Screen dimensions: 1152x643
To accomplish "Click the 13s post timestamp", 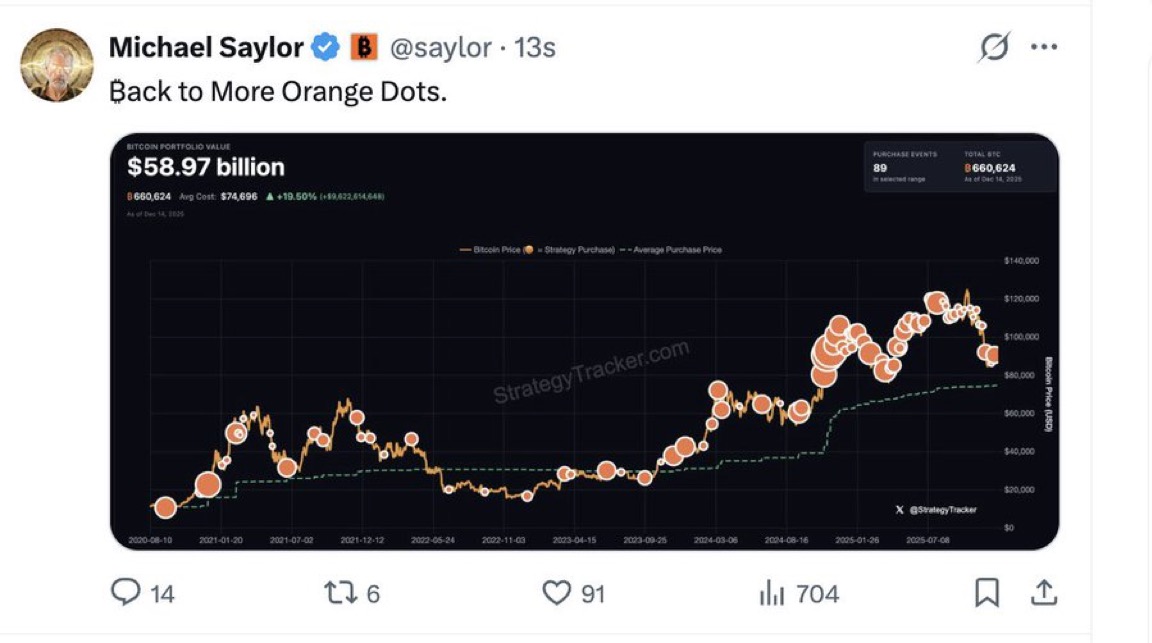I will click(535, 47).
